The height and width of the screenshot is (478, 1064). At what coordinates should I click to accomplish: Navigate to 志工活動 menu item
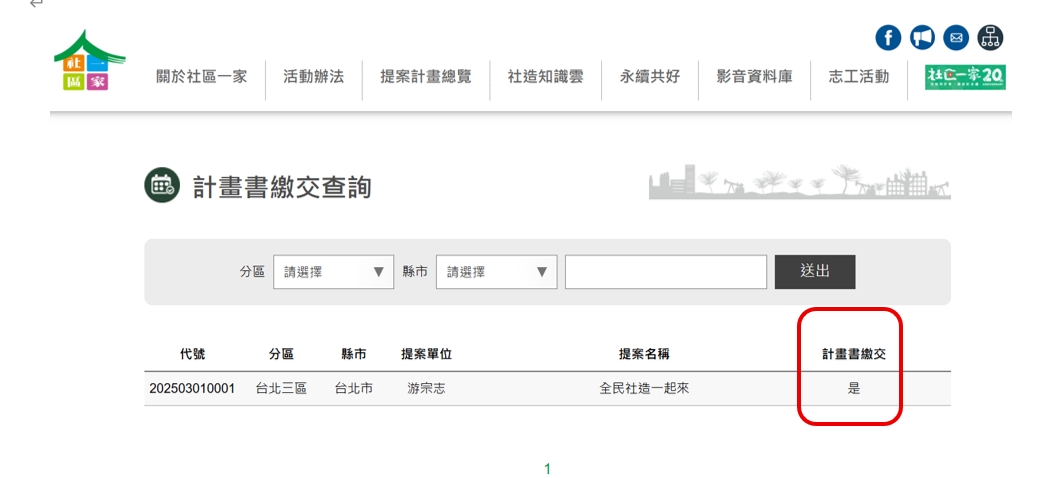coord(858,77)
